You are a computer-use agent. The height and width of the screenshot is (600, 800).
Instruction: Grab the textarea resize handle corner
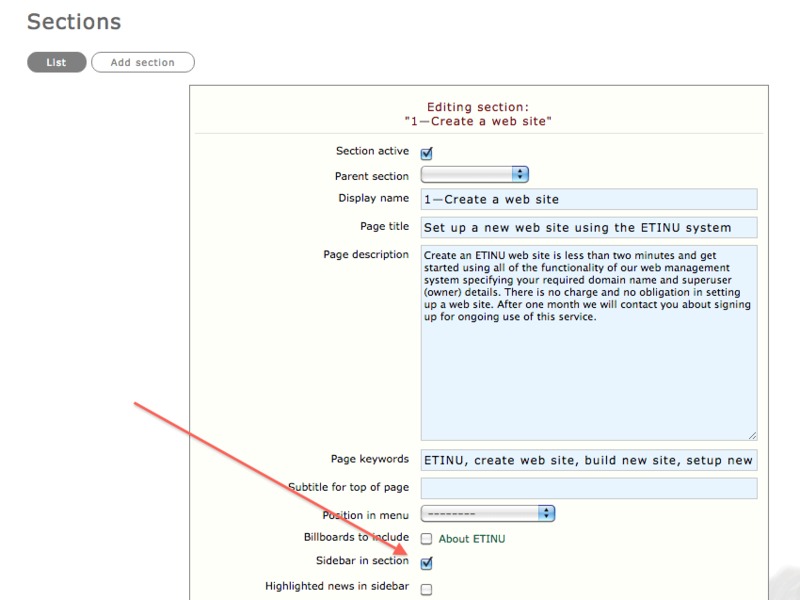[752, 435]
